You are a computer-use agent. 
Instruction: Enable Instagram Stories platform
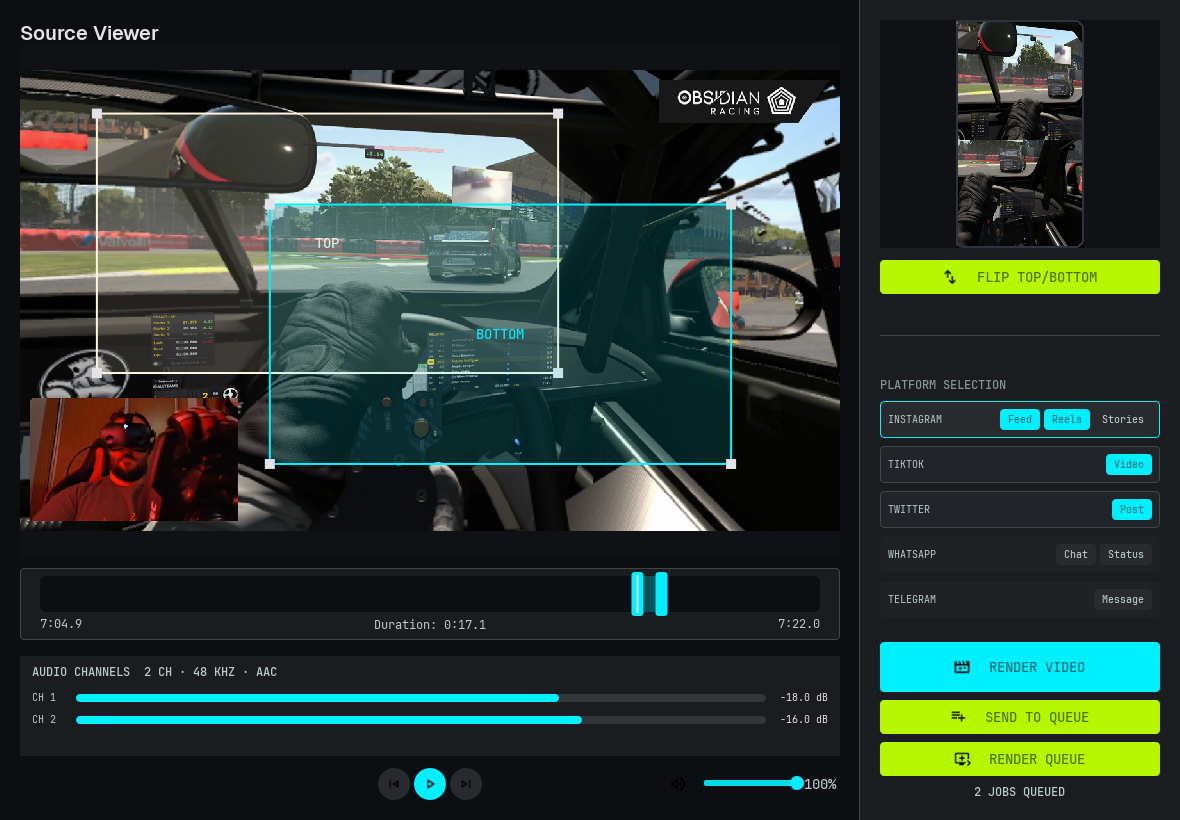[1122, 419]
